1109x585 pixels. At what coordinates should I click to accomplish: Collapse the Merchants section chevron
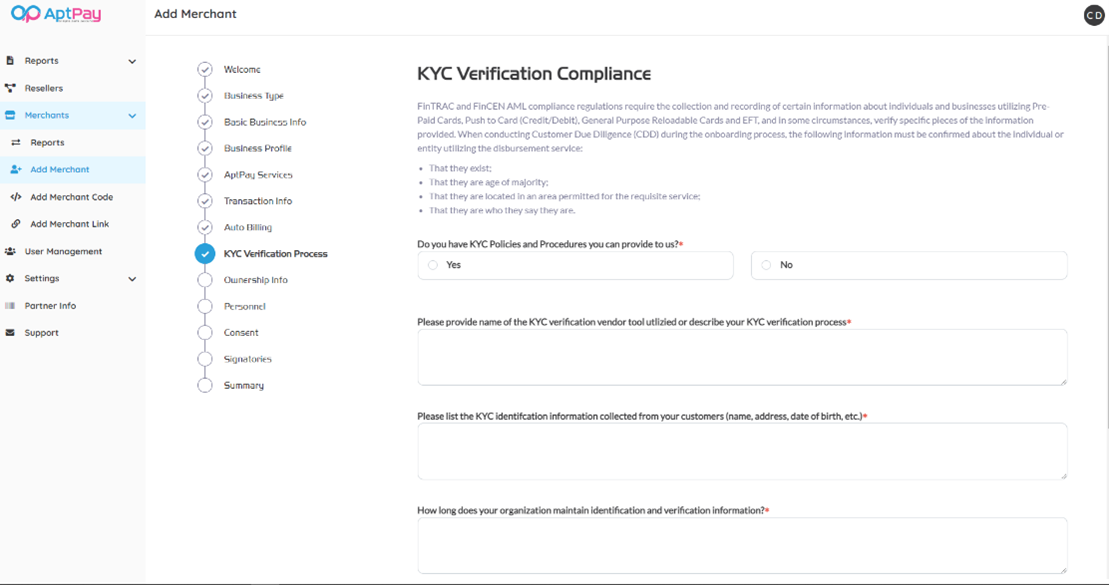[132, 116]
